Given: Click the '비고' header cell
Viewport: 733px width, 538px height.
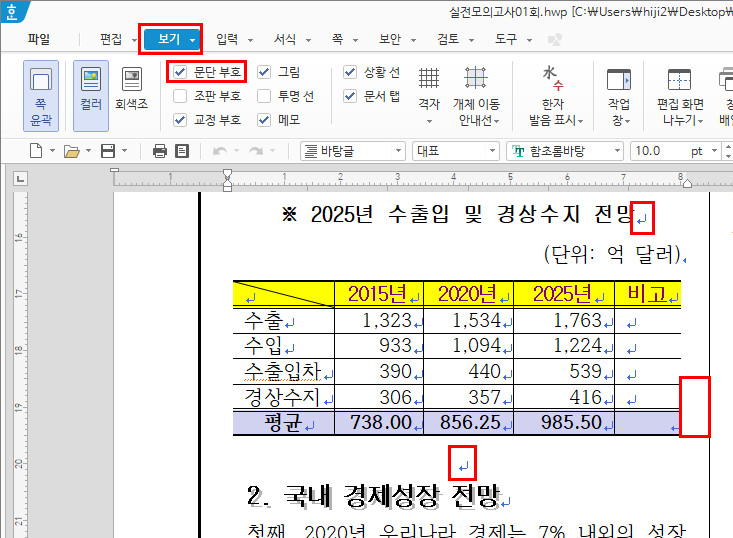Looking at the screenshot, I should tap(647, 294).
